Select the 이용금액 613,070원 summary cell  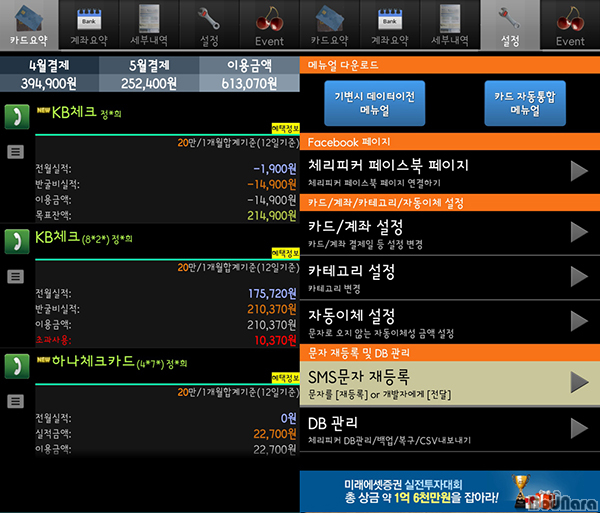[x=249, y=74]
